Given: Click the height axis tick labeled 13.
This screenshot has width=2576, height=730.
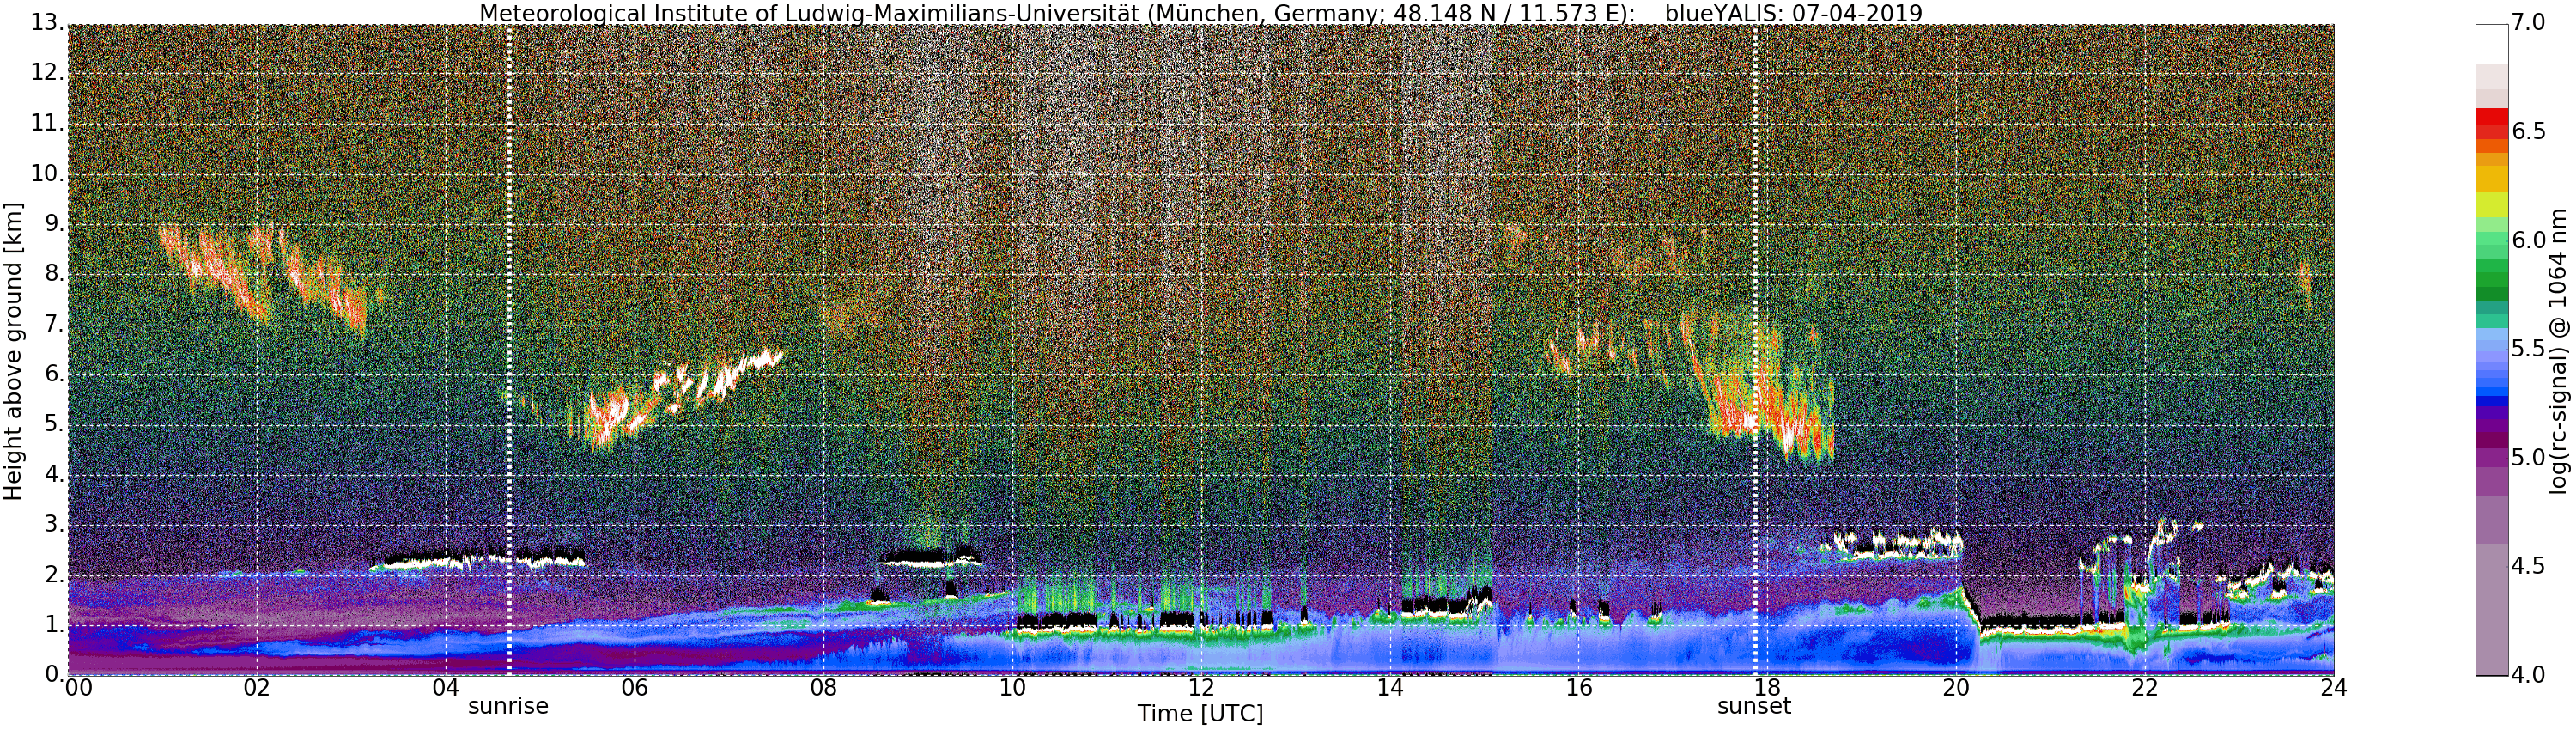Looking at the screenshot, I should pos(48,23).
